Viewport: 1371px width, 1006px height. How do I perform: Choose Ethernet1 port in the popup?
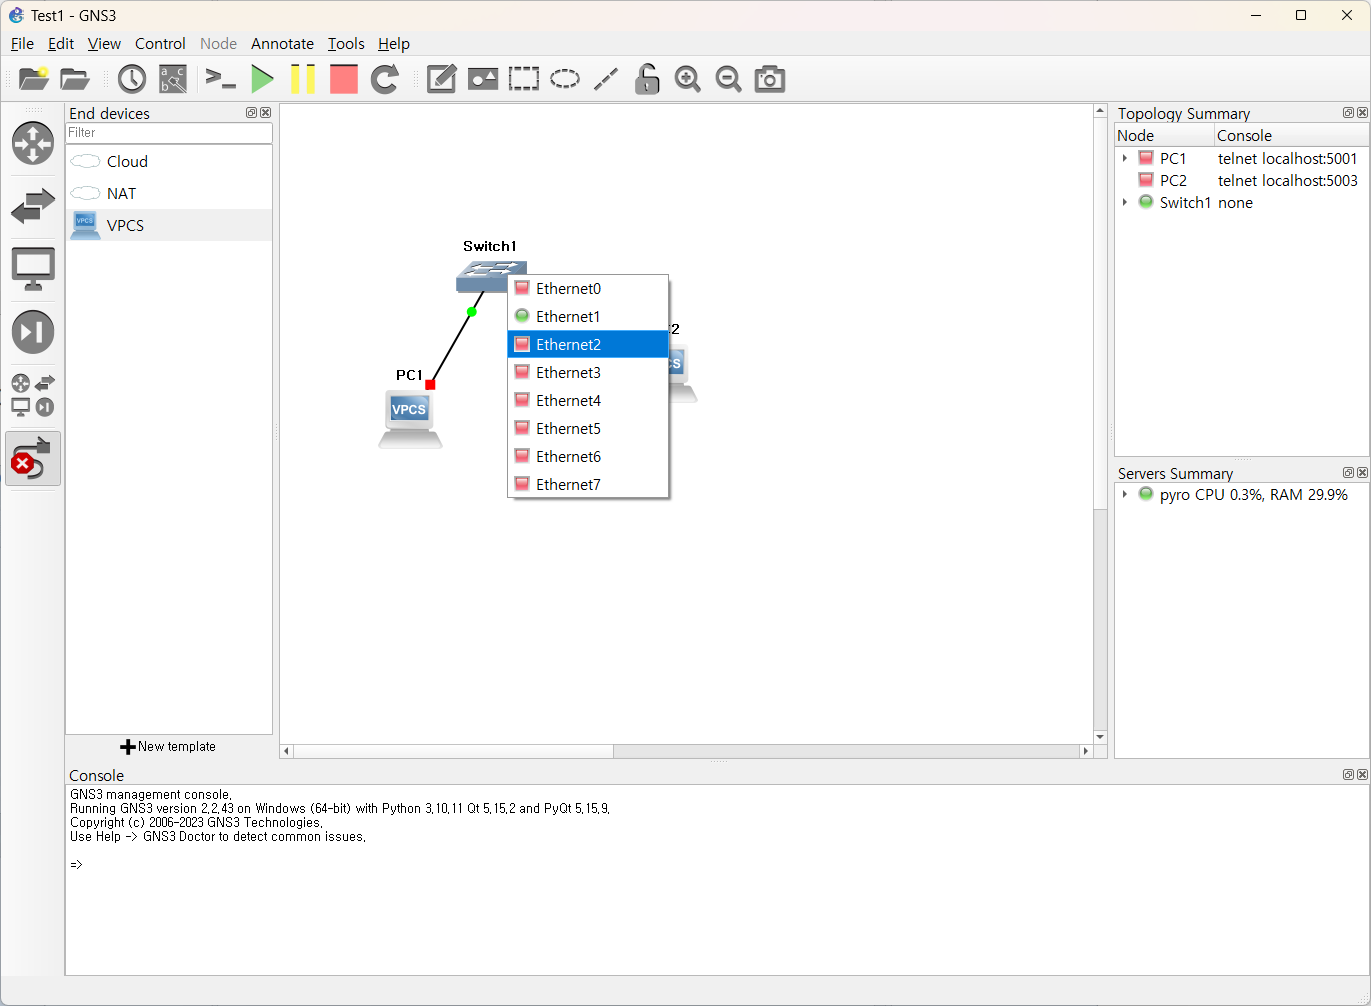pyautogui.click(x=588, y=317)
